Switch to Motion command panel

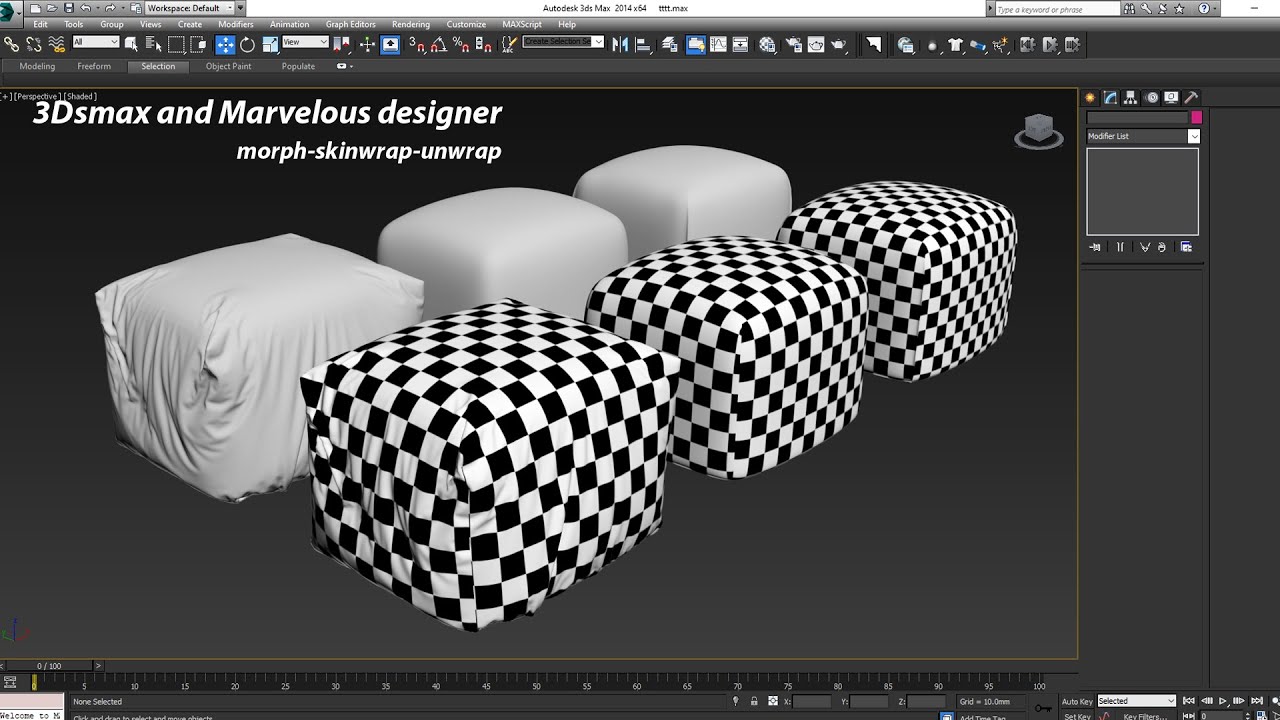coord(1151,98)
